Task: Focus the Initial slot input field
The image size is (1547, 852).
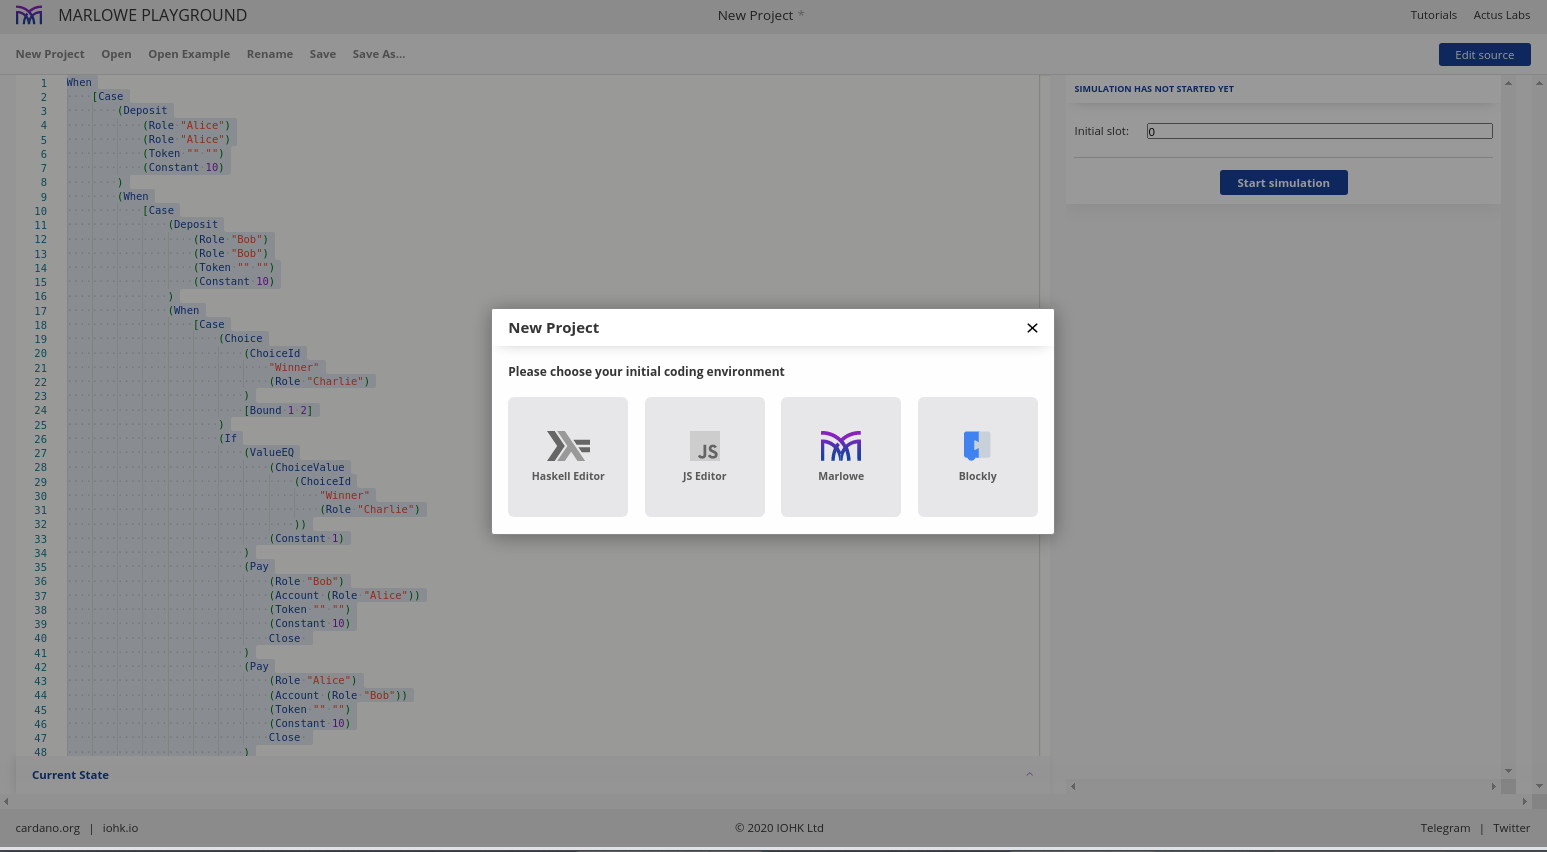Action: point(1319,131)
